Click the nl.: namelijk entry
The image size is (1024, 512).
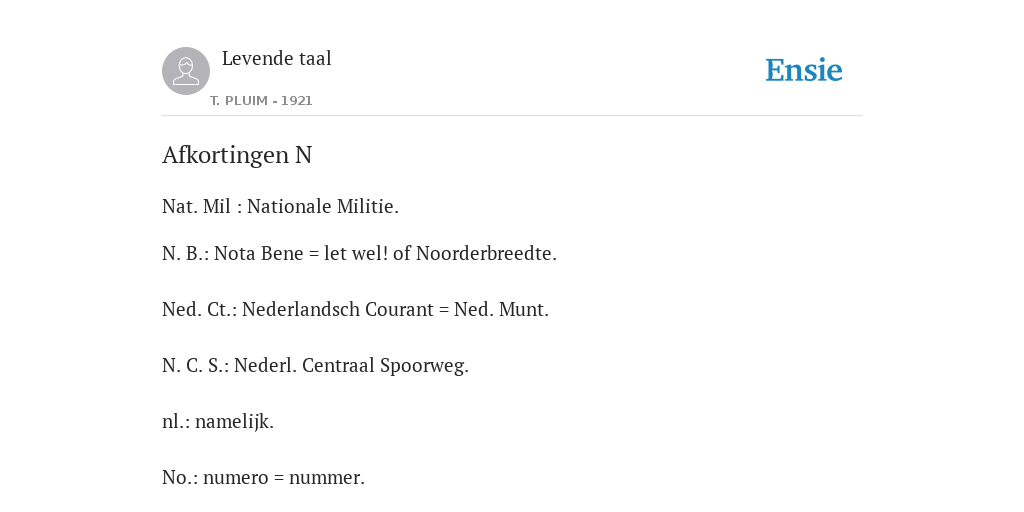point(218,422)
